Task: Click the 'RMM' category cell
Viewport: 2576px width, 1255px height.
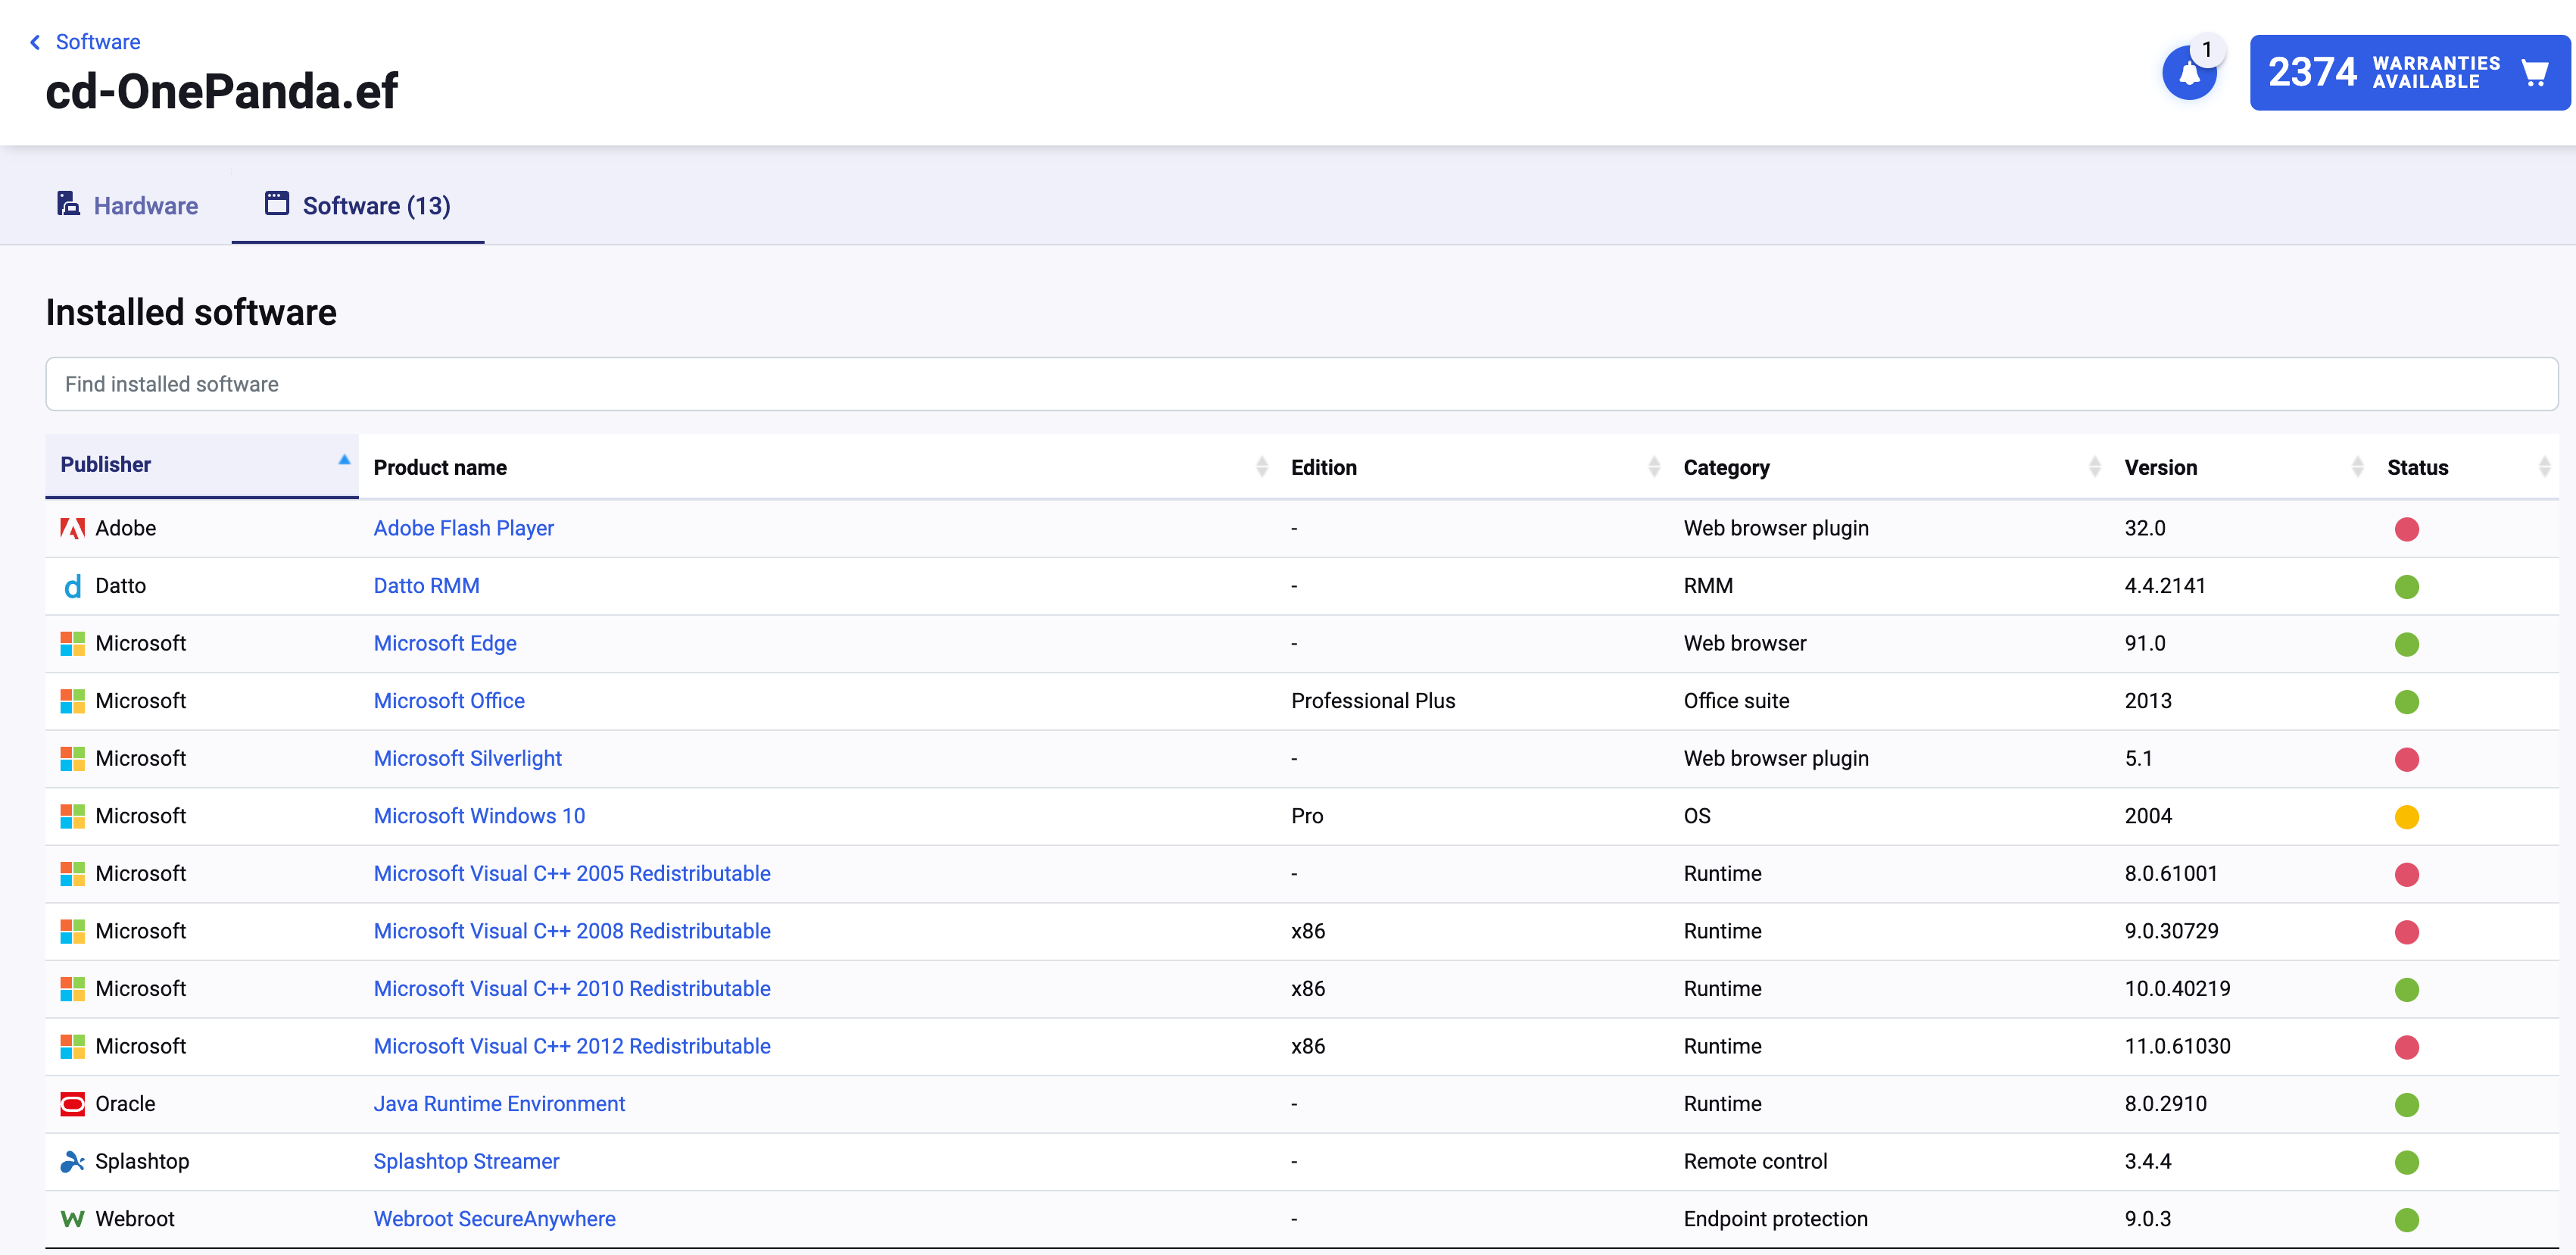Action: (1708, 586)
